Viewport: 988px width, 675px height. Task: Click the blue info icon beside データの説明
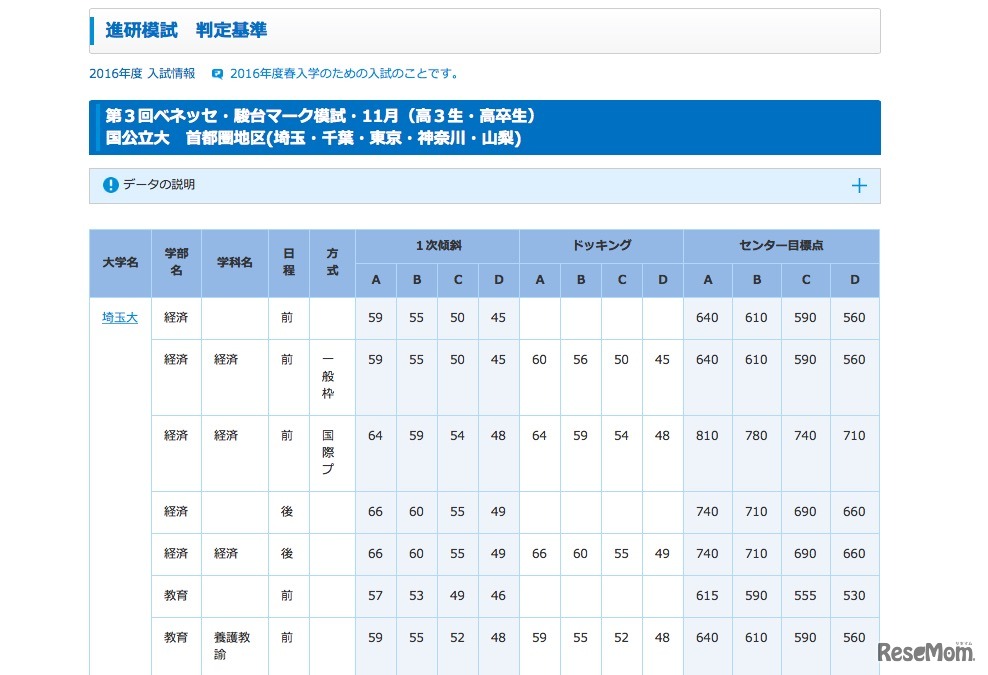coord(110,185)
